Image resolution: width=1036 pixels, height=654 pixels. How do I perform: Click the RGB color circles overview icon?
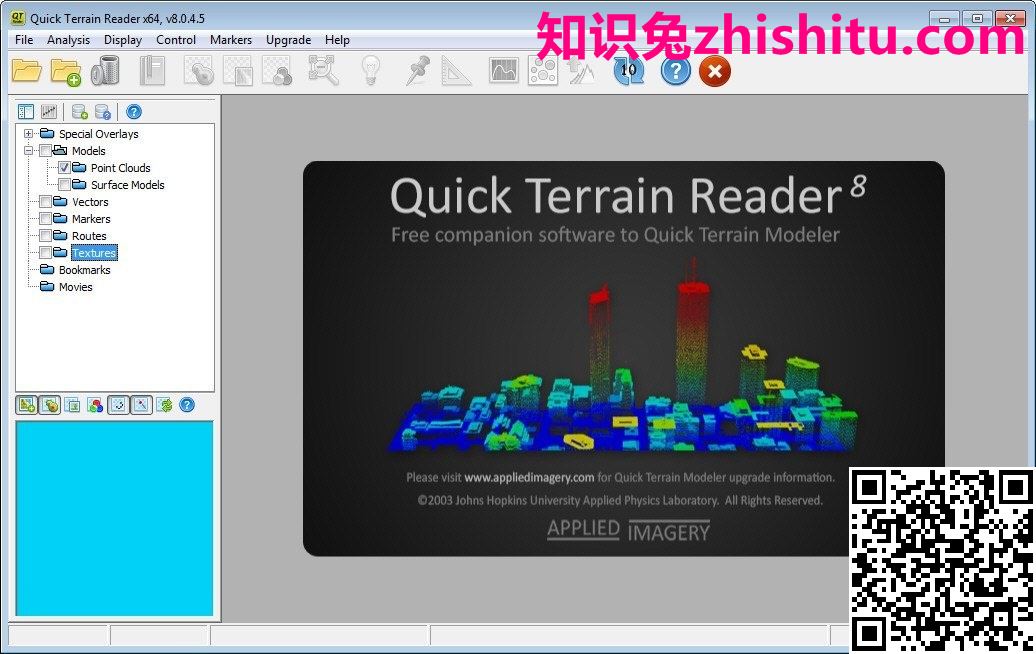(95, 405)
